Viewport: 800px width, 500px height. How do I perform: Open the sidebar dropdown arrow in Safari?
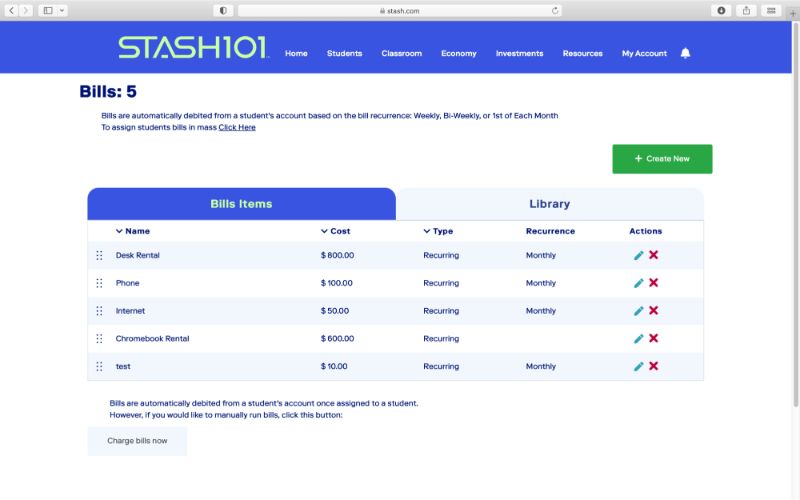coord(62,10)
